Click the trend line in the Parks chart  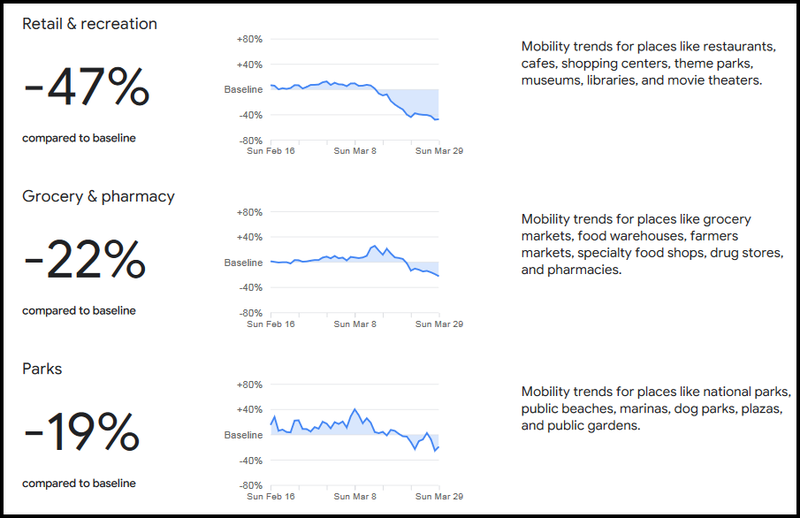click(355, 411)
